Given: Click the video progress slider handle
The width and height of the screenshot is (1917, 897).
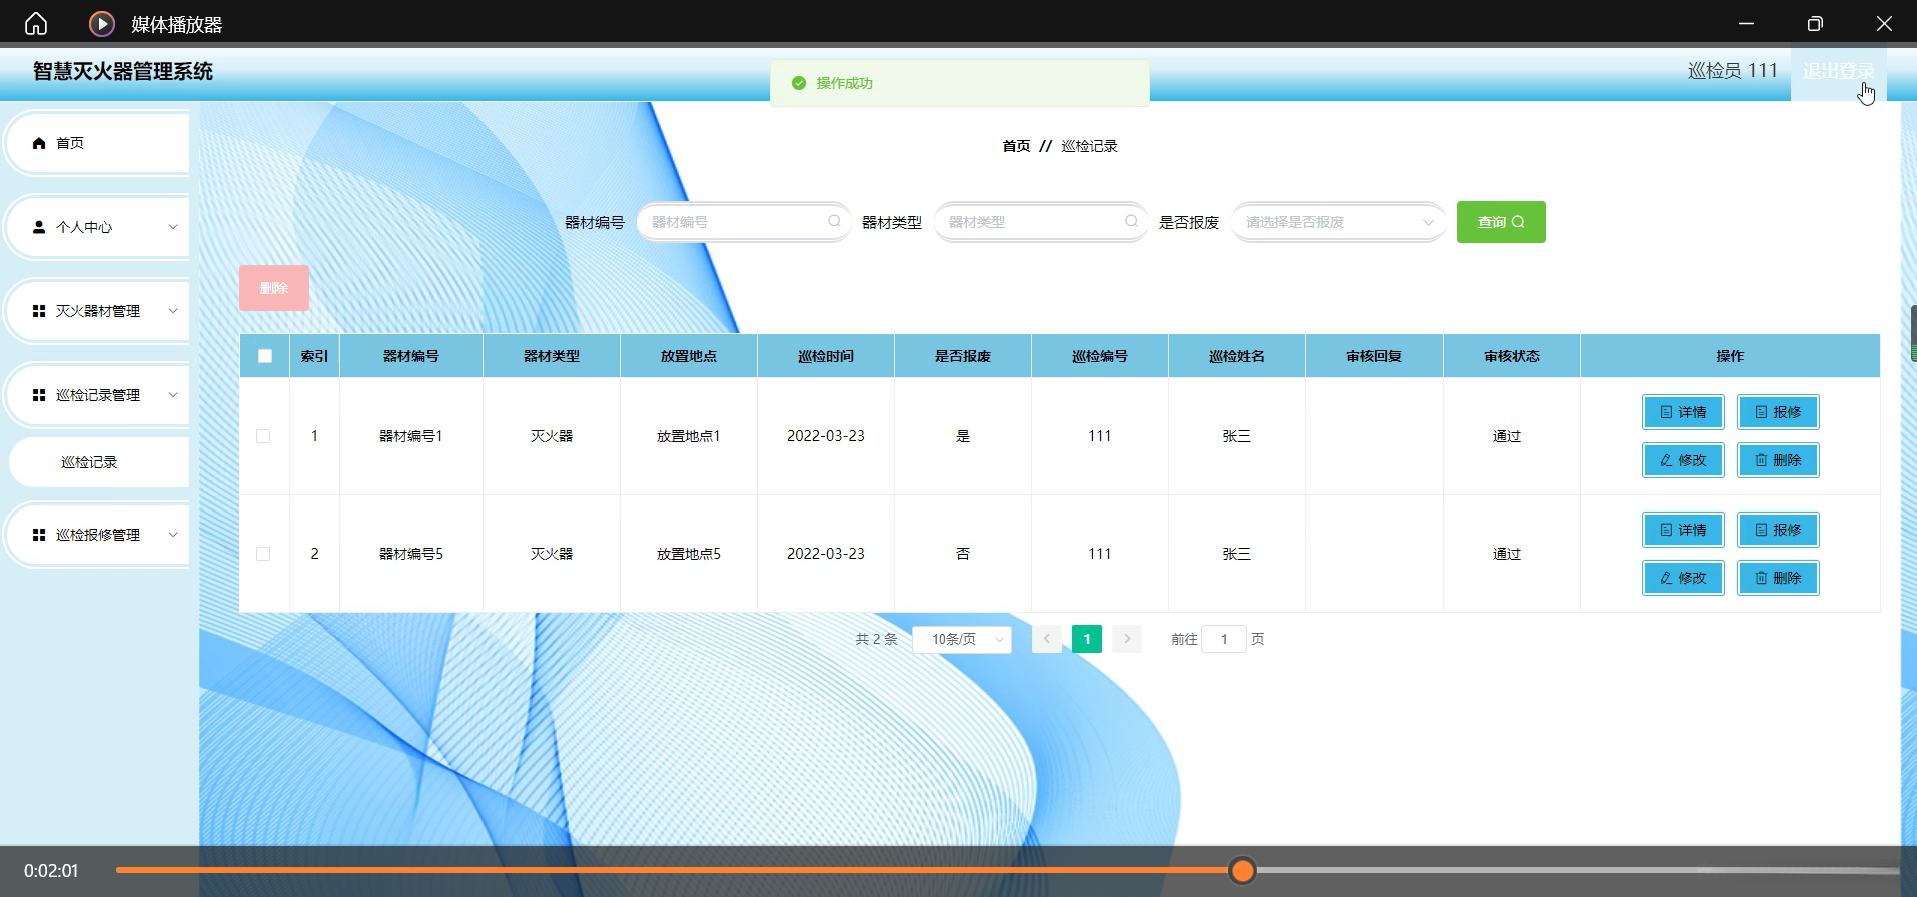Looking at the screenshot, I should (x=1242, y=871).
